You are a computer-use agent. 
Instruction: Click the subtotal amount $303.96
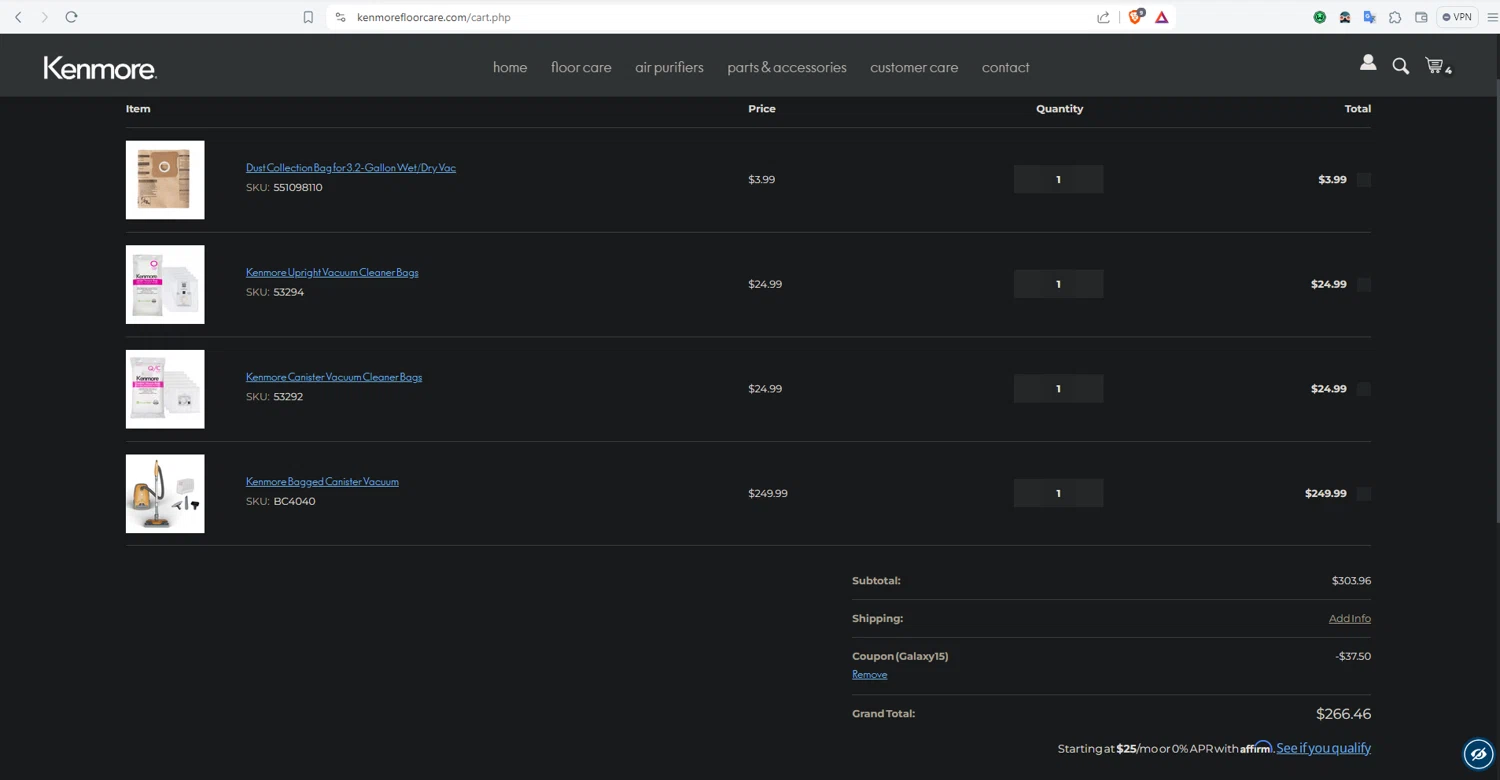[1351, 581]
